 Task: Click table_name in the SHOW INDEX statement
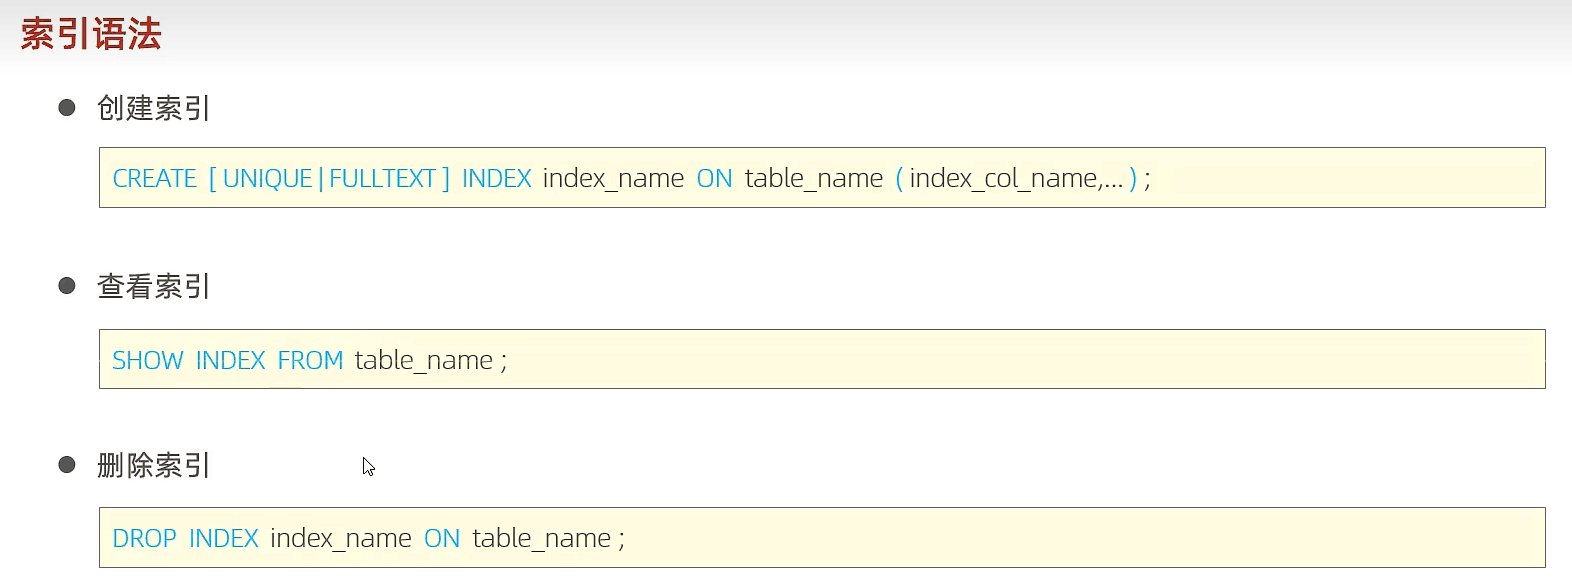pyautogui.click(x=424, y=361)
